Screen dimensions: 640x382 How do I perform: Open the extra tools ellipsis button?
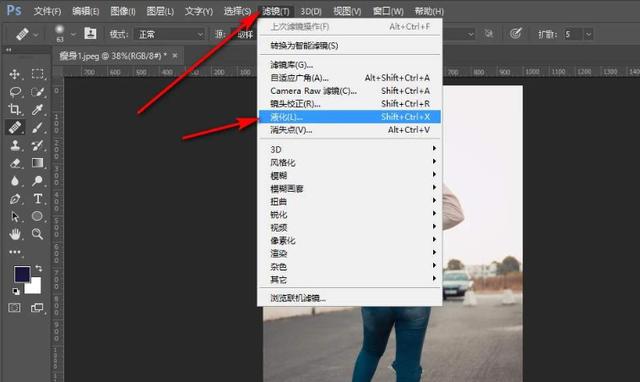tap(15, 252)
